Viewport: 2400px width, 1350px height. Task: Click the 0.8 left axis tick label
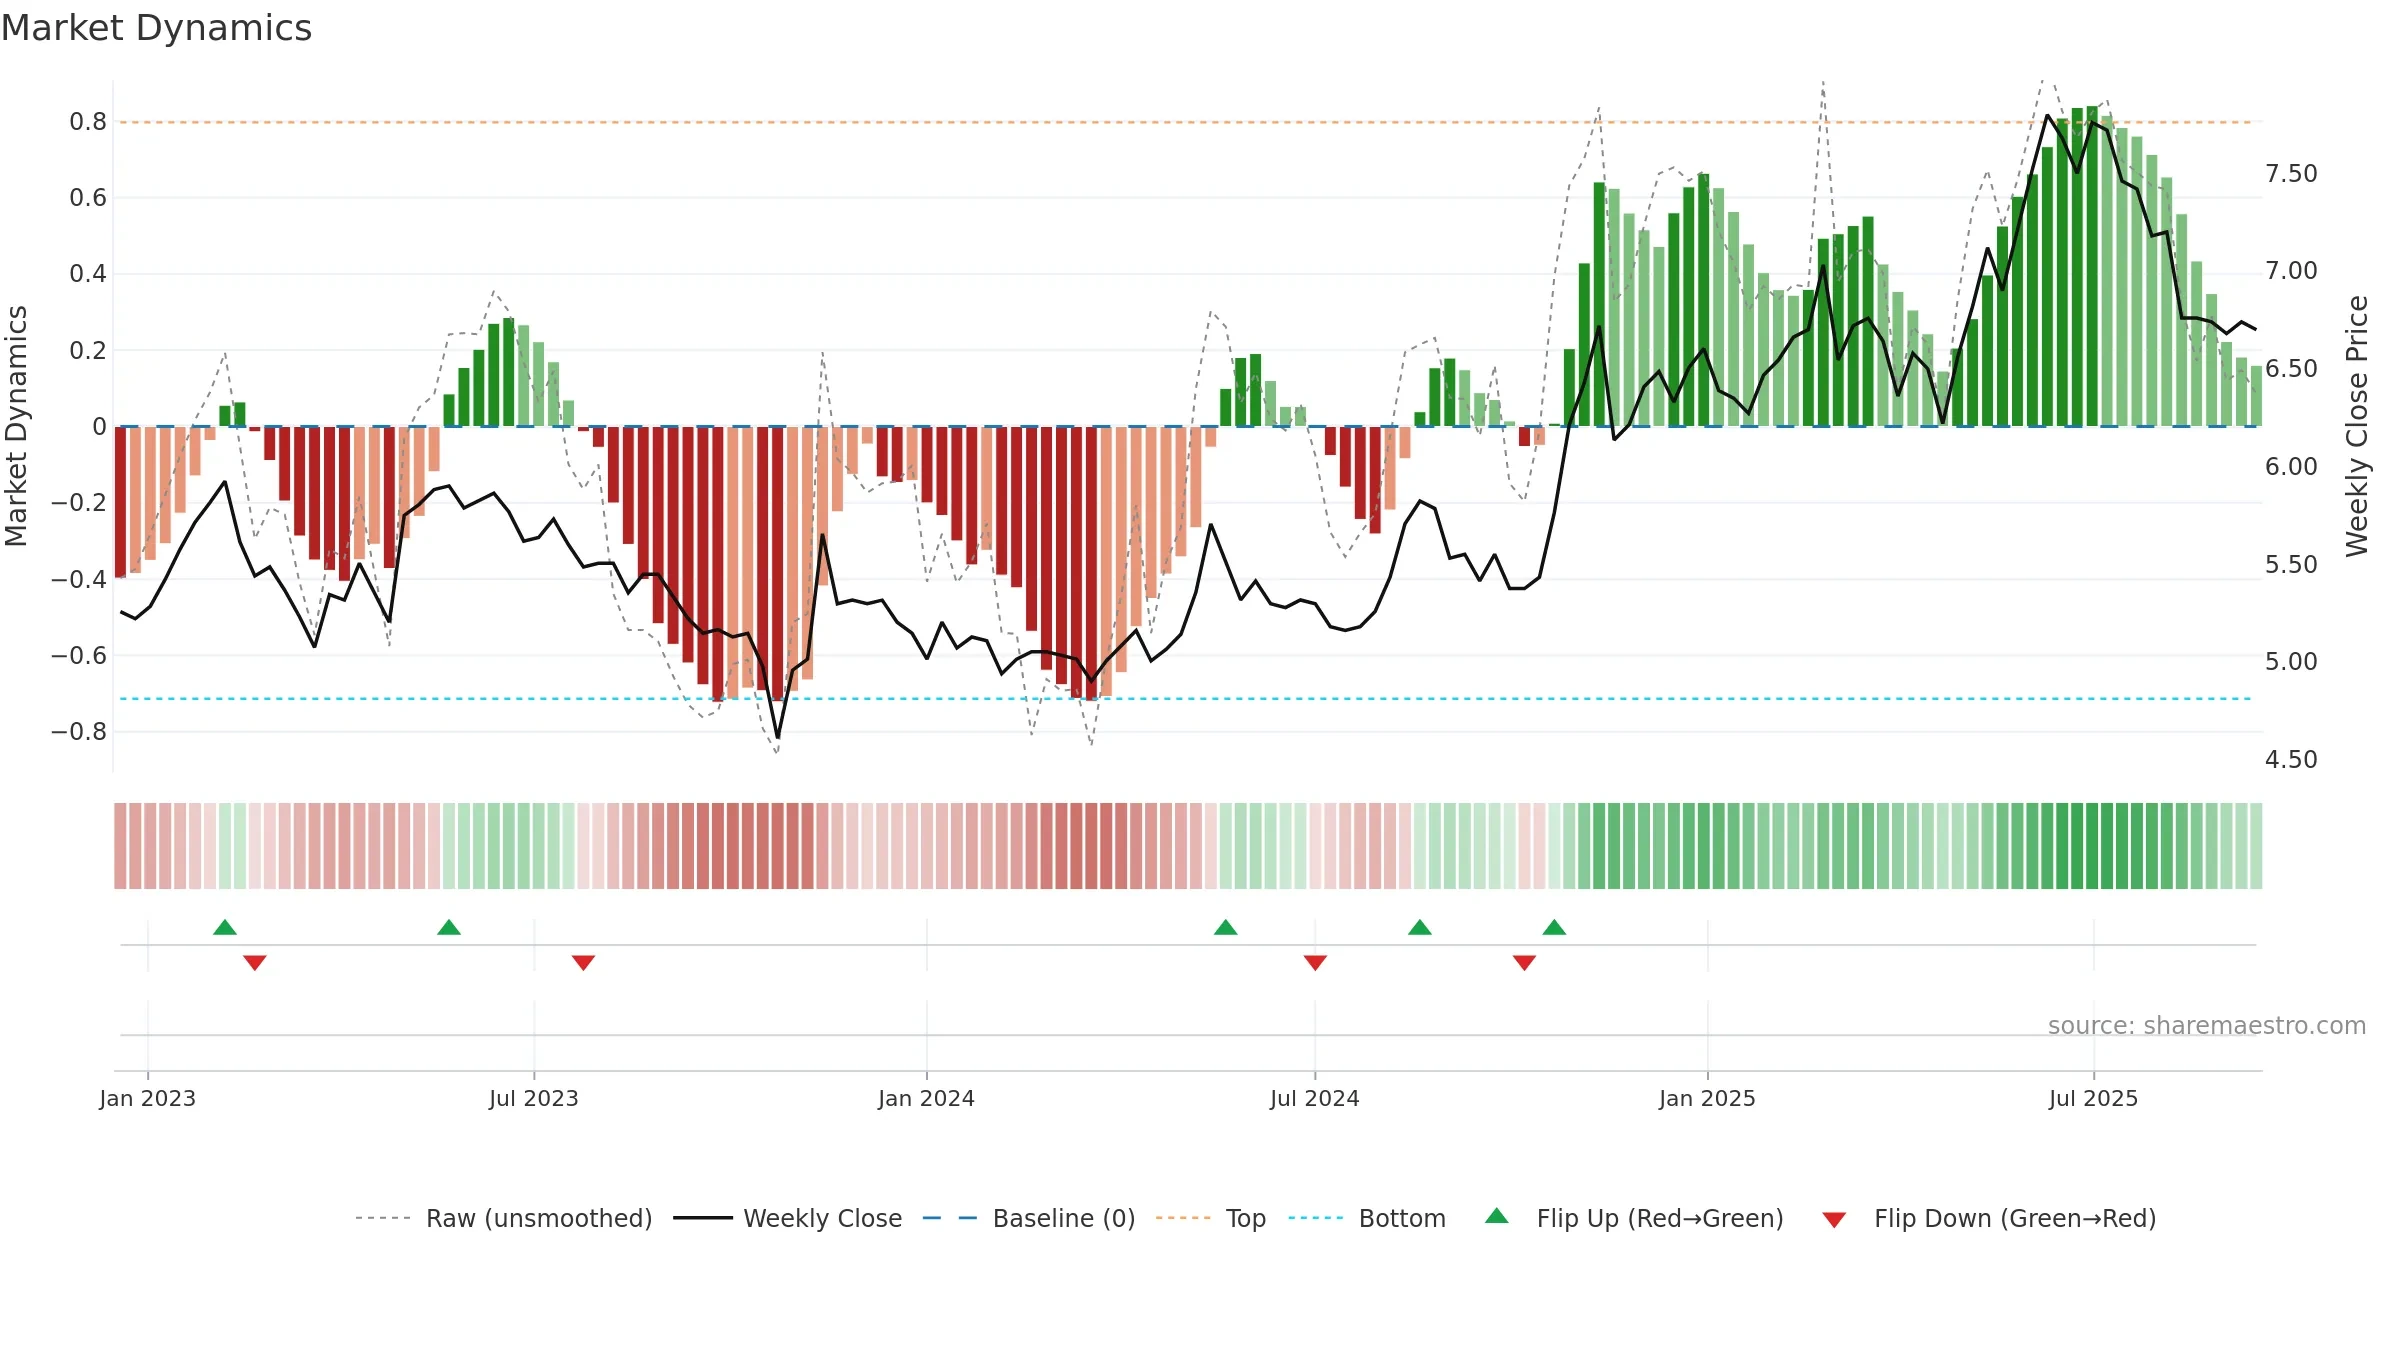point(88,122)
